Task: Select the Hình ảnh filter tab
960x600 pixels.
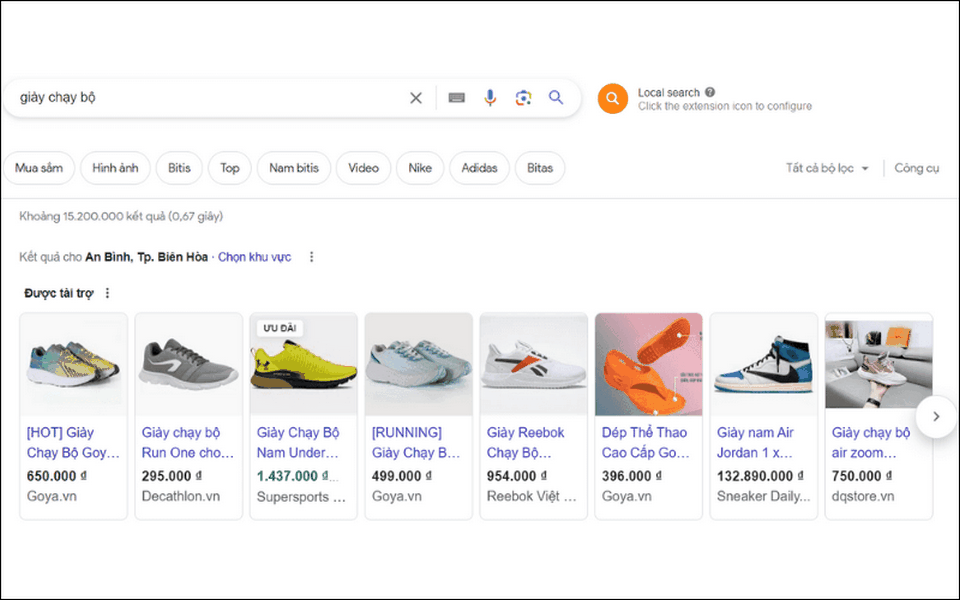Action: pos(115,168)
